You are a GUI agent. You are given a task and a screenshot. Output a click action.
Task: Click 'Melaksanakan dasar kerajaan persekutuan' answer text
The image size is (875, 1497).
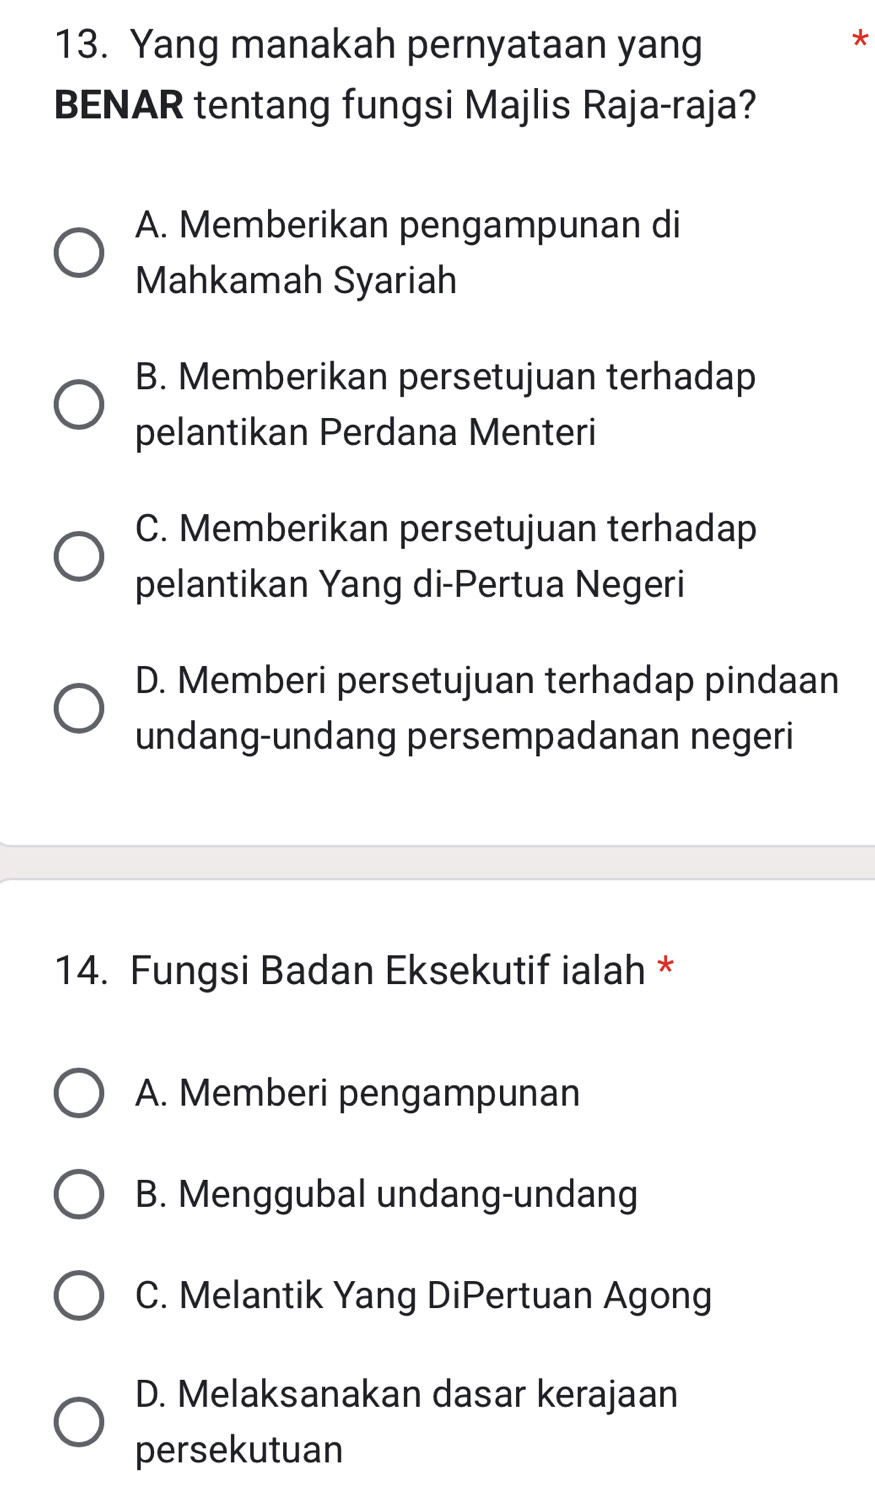[406, 1420]
